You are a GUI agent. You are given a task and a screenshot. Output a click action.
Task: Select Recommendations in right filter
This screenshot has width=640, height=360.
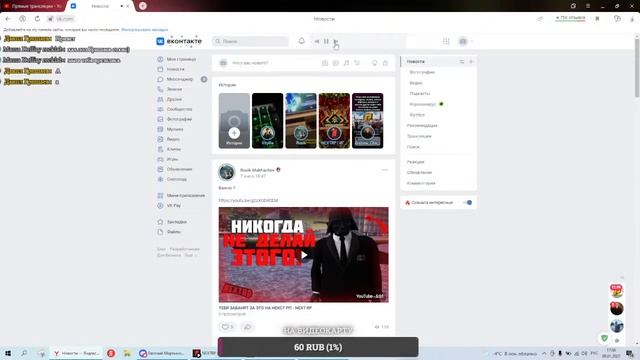click(x=422, y=125)
